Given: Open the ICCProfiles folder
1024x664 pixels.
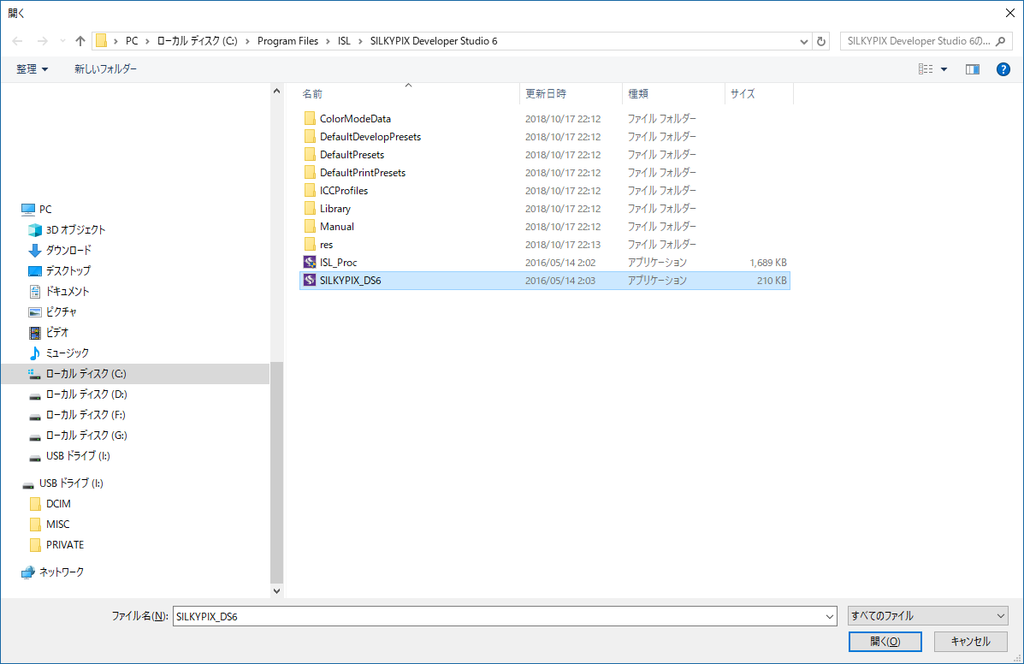Looking at the screenshot, I should 545,191.
